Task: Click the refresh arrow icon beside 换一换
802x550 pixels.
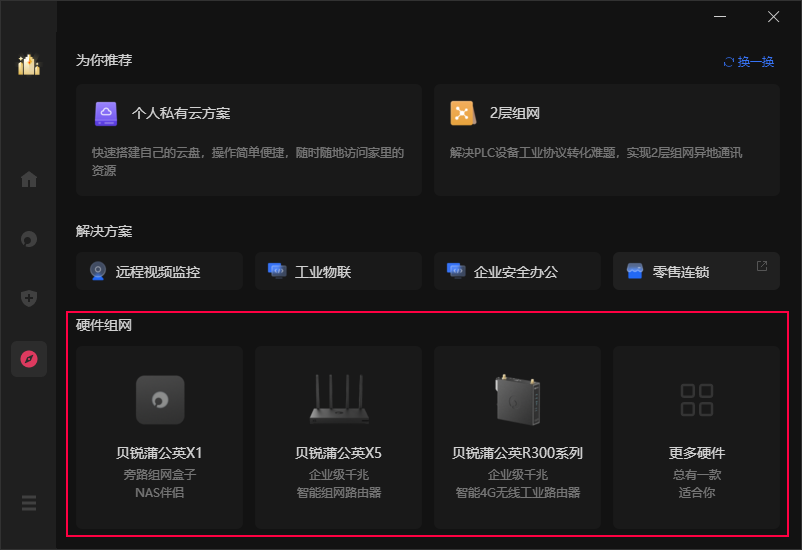Action: 728,62
